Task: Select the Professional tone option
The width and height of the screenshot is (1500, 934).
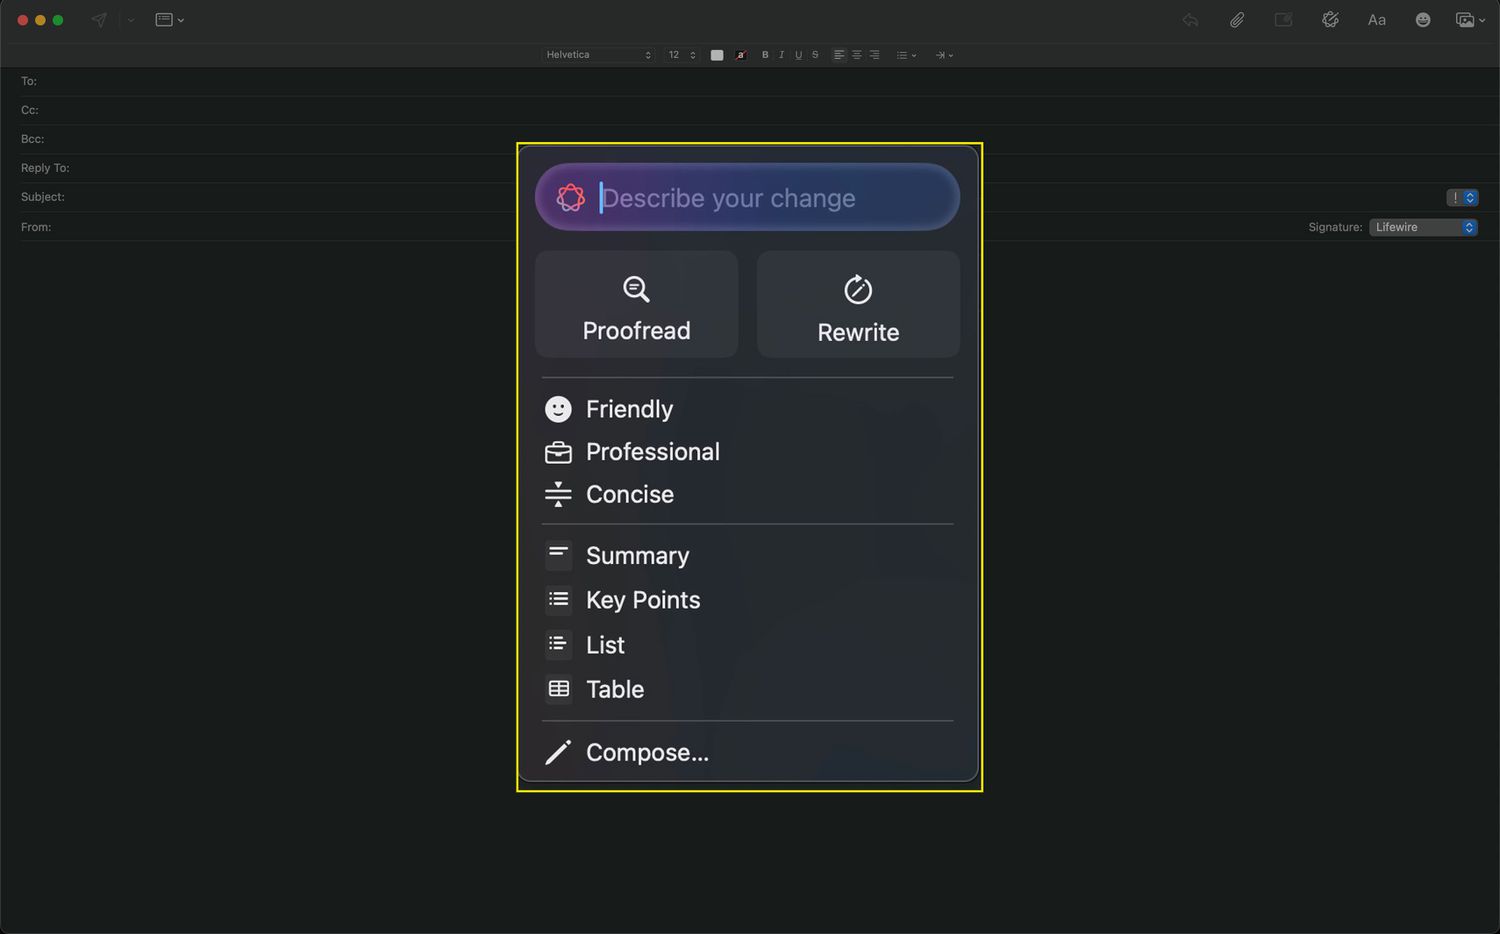Action: [652, 452]
